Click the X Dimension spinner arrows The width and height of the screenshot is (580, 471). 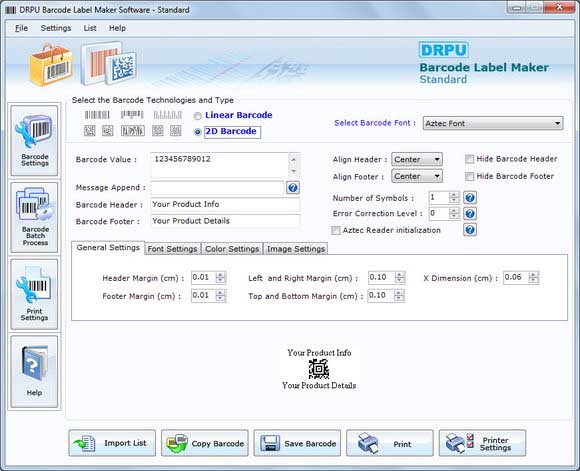coord(533,277)
